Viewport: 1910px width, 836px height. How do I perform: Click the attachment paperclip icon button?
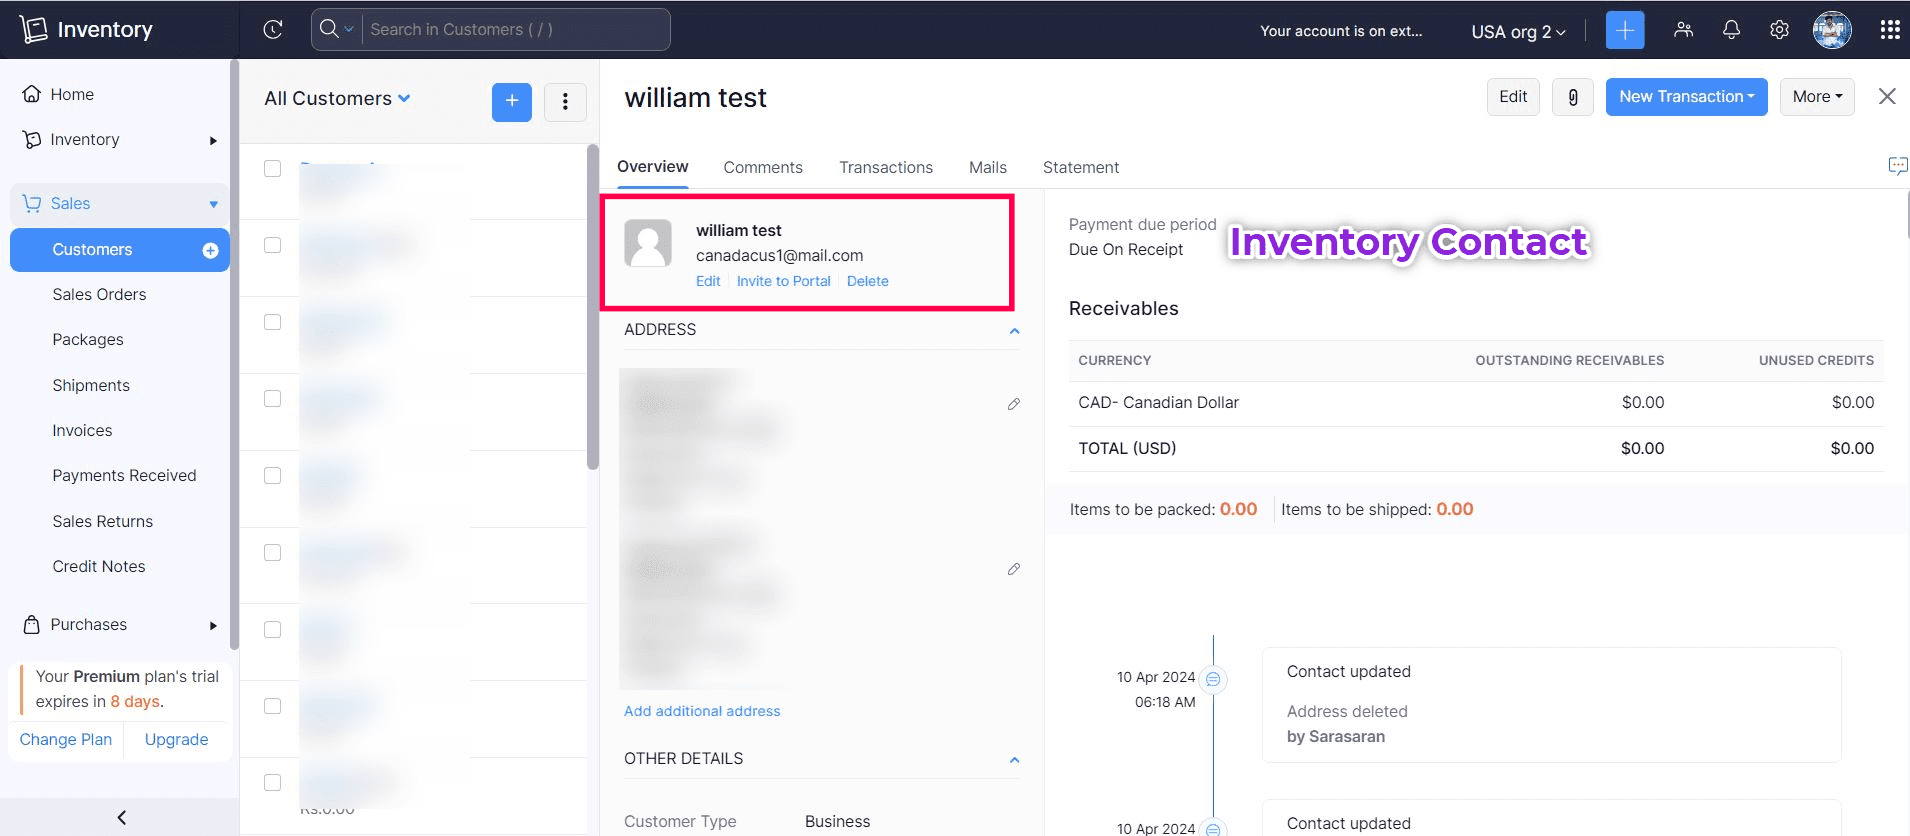tap(1572, 97)
